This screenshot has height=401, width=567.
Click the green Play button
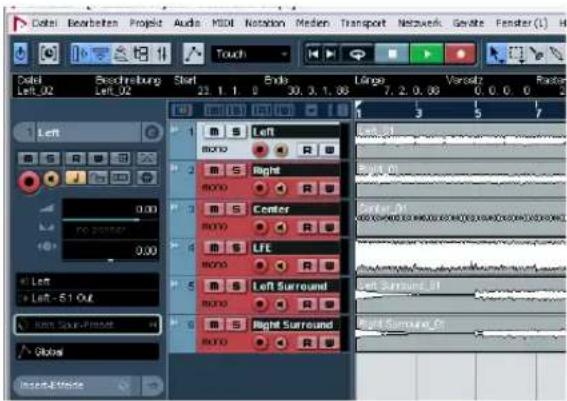pos(427,54)
